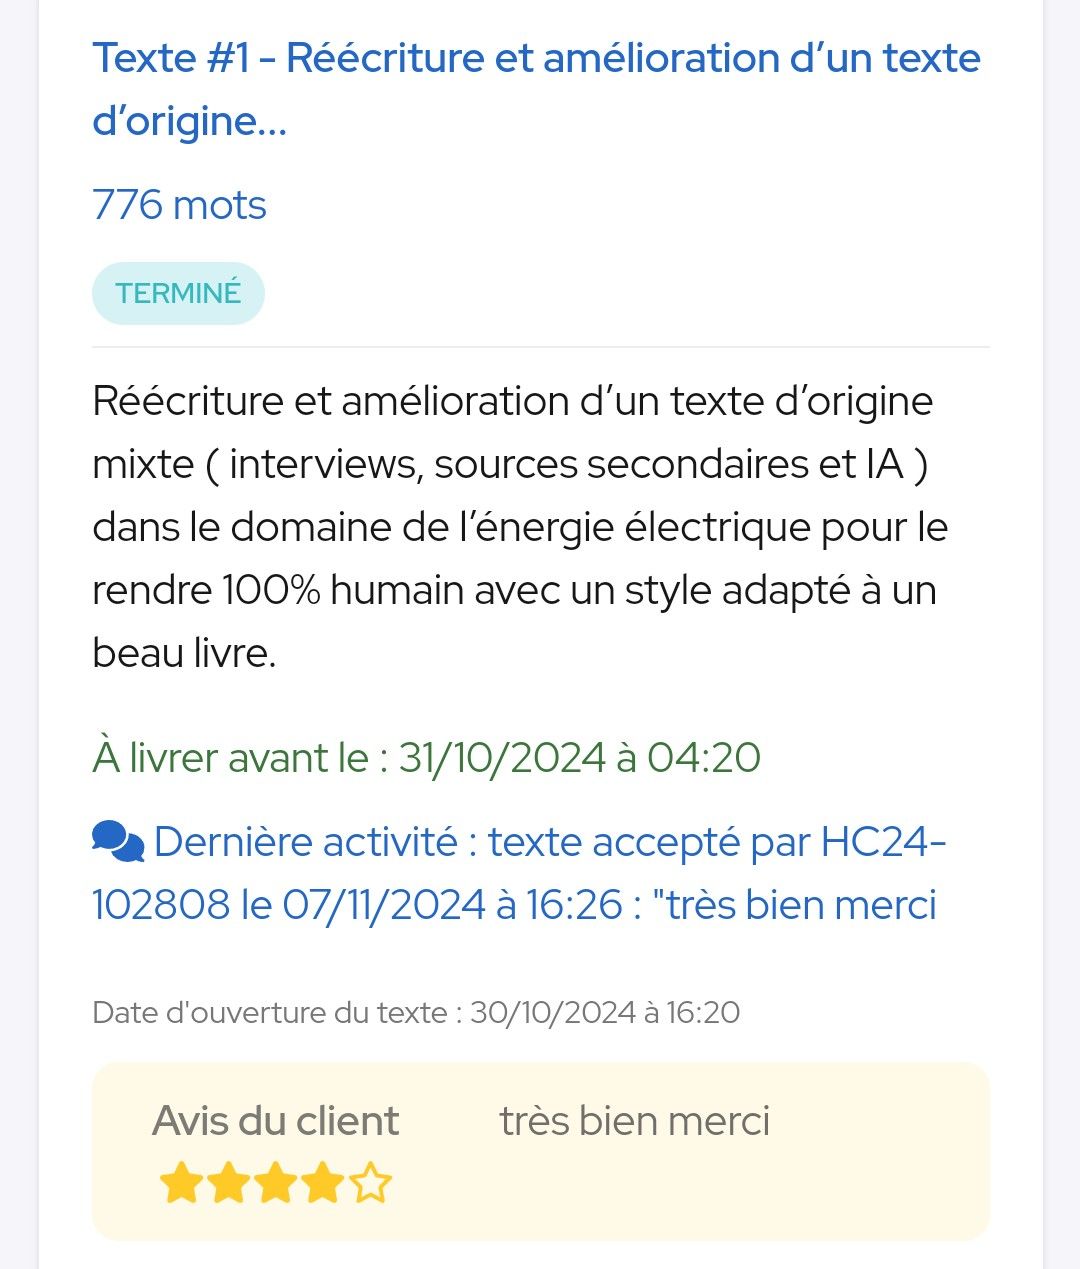Select the TERMINÉ status badge
Image resolution: width=1080 pixels, height=1269 pixels.
pyautogui.click(x=178, y=293)
